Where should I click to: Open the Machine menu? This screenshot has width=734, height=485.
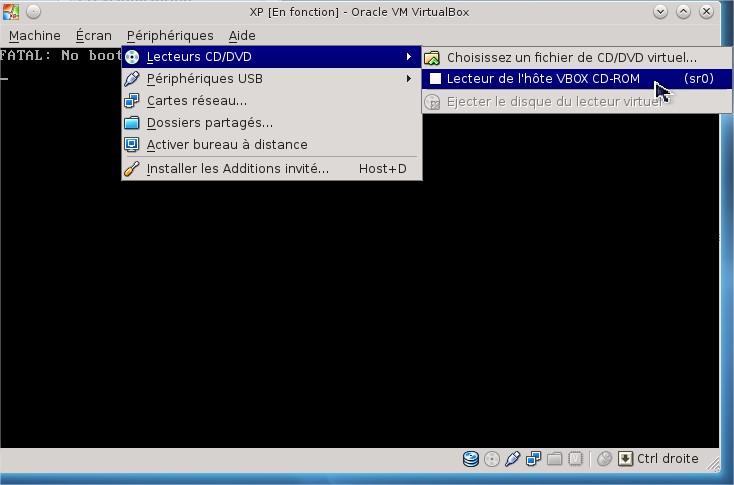(x=35, y=36)
